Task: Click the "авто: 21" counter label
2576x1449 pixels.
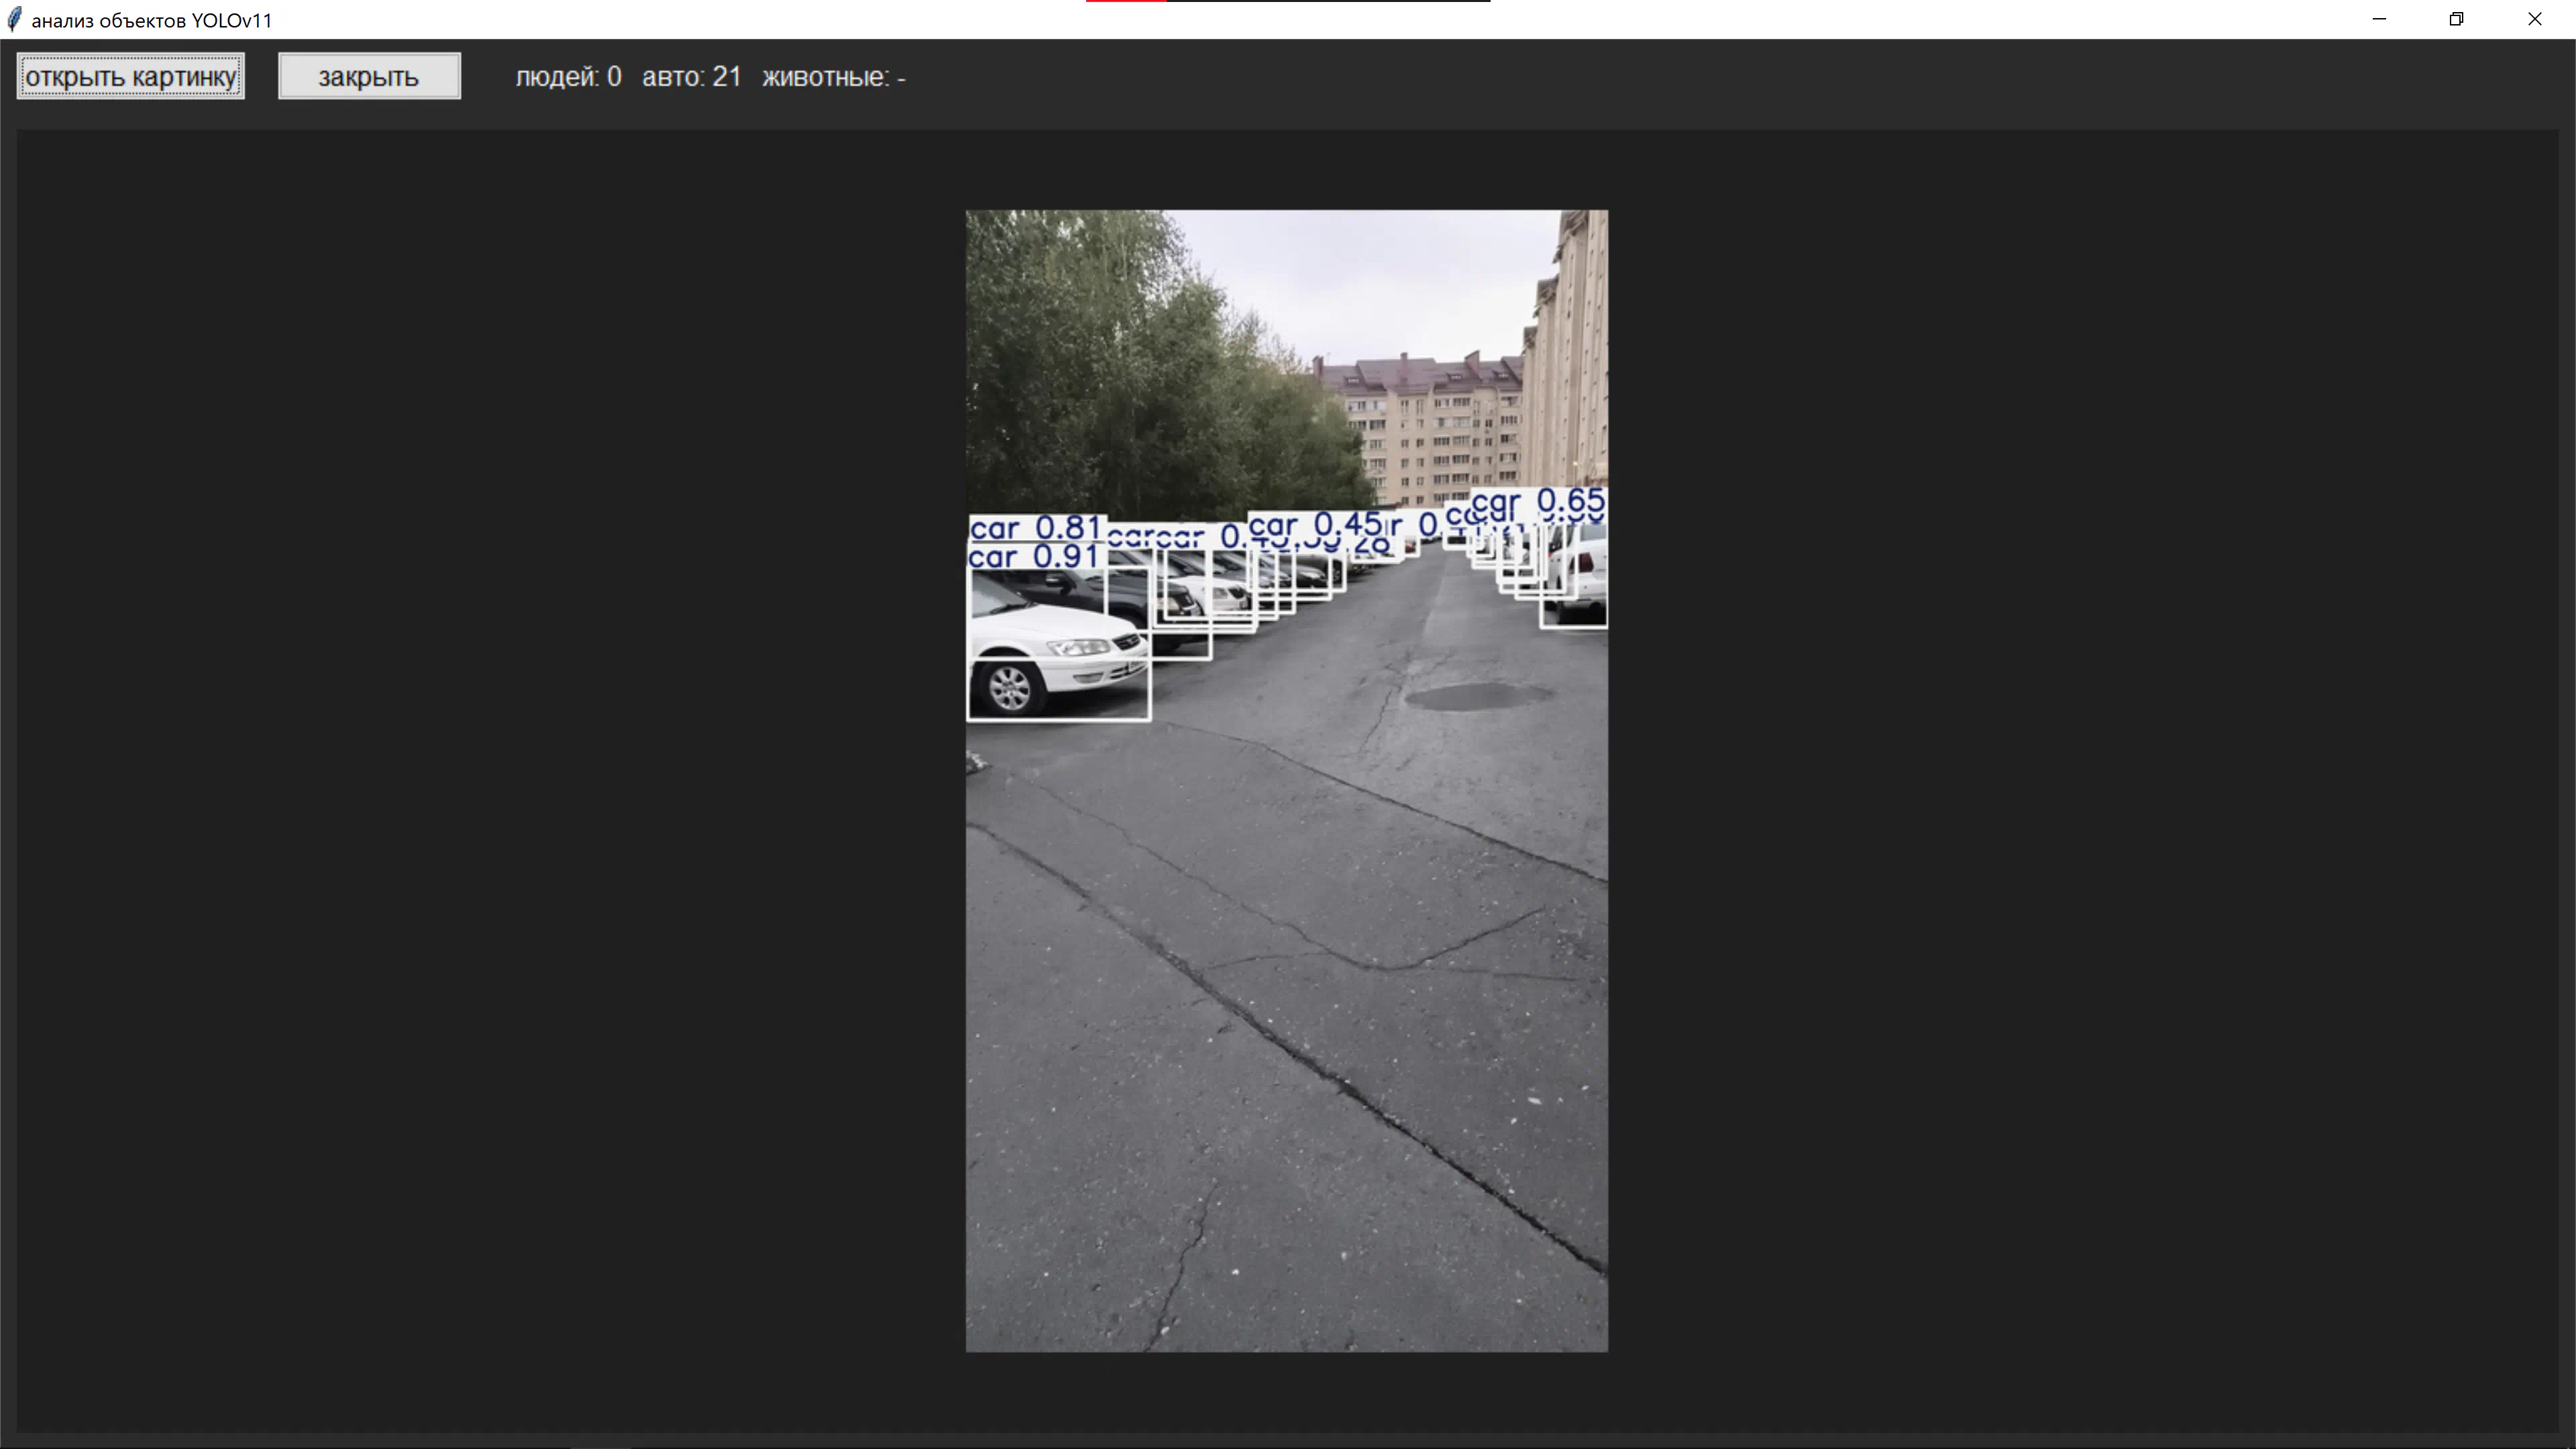Action: point(691,77)
